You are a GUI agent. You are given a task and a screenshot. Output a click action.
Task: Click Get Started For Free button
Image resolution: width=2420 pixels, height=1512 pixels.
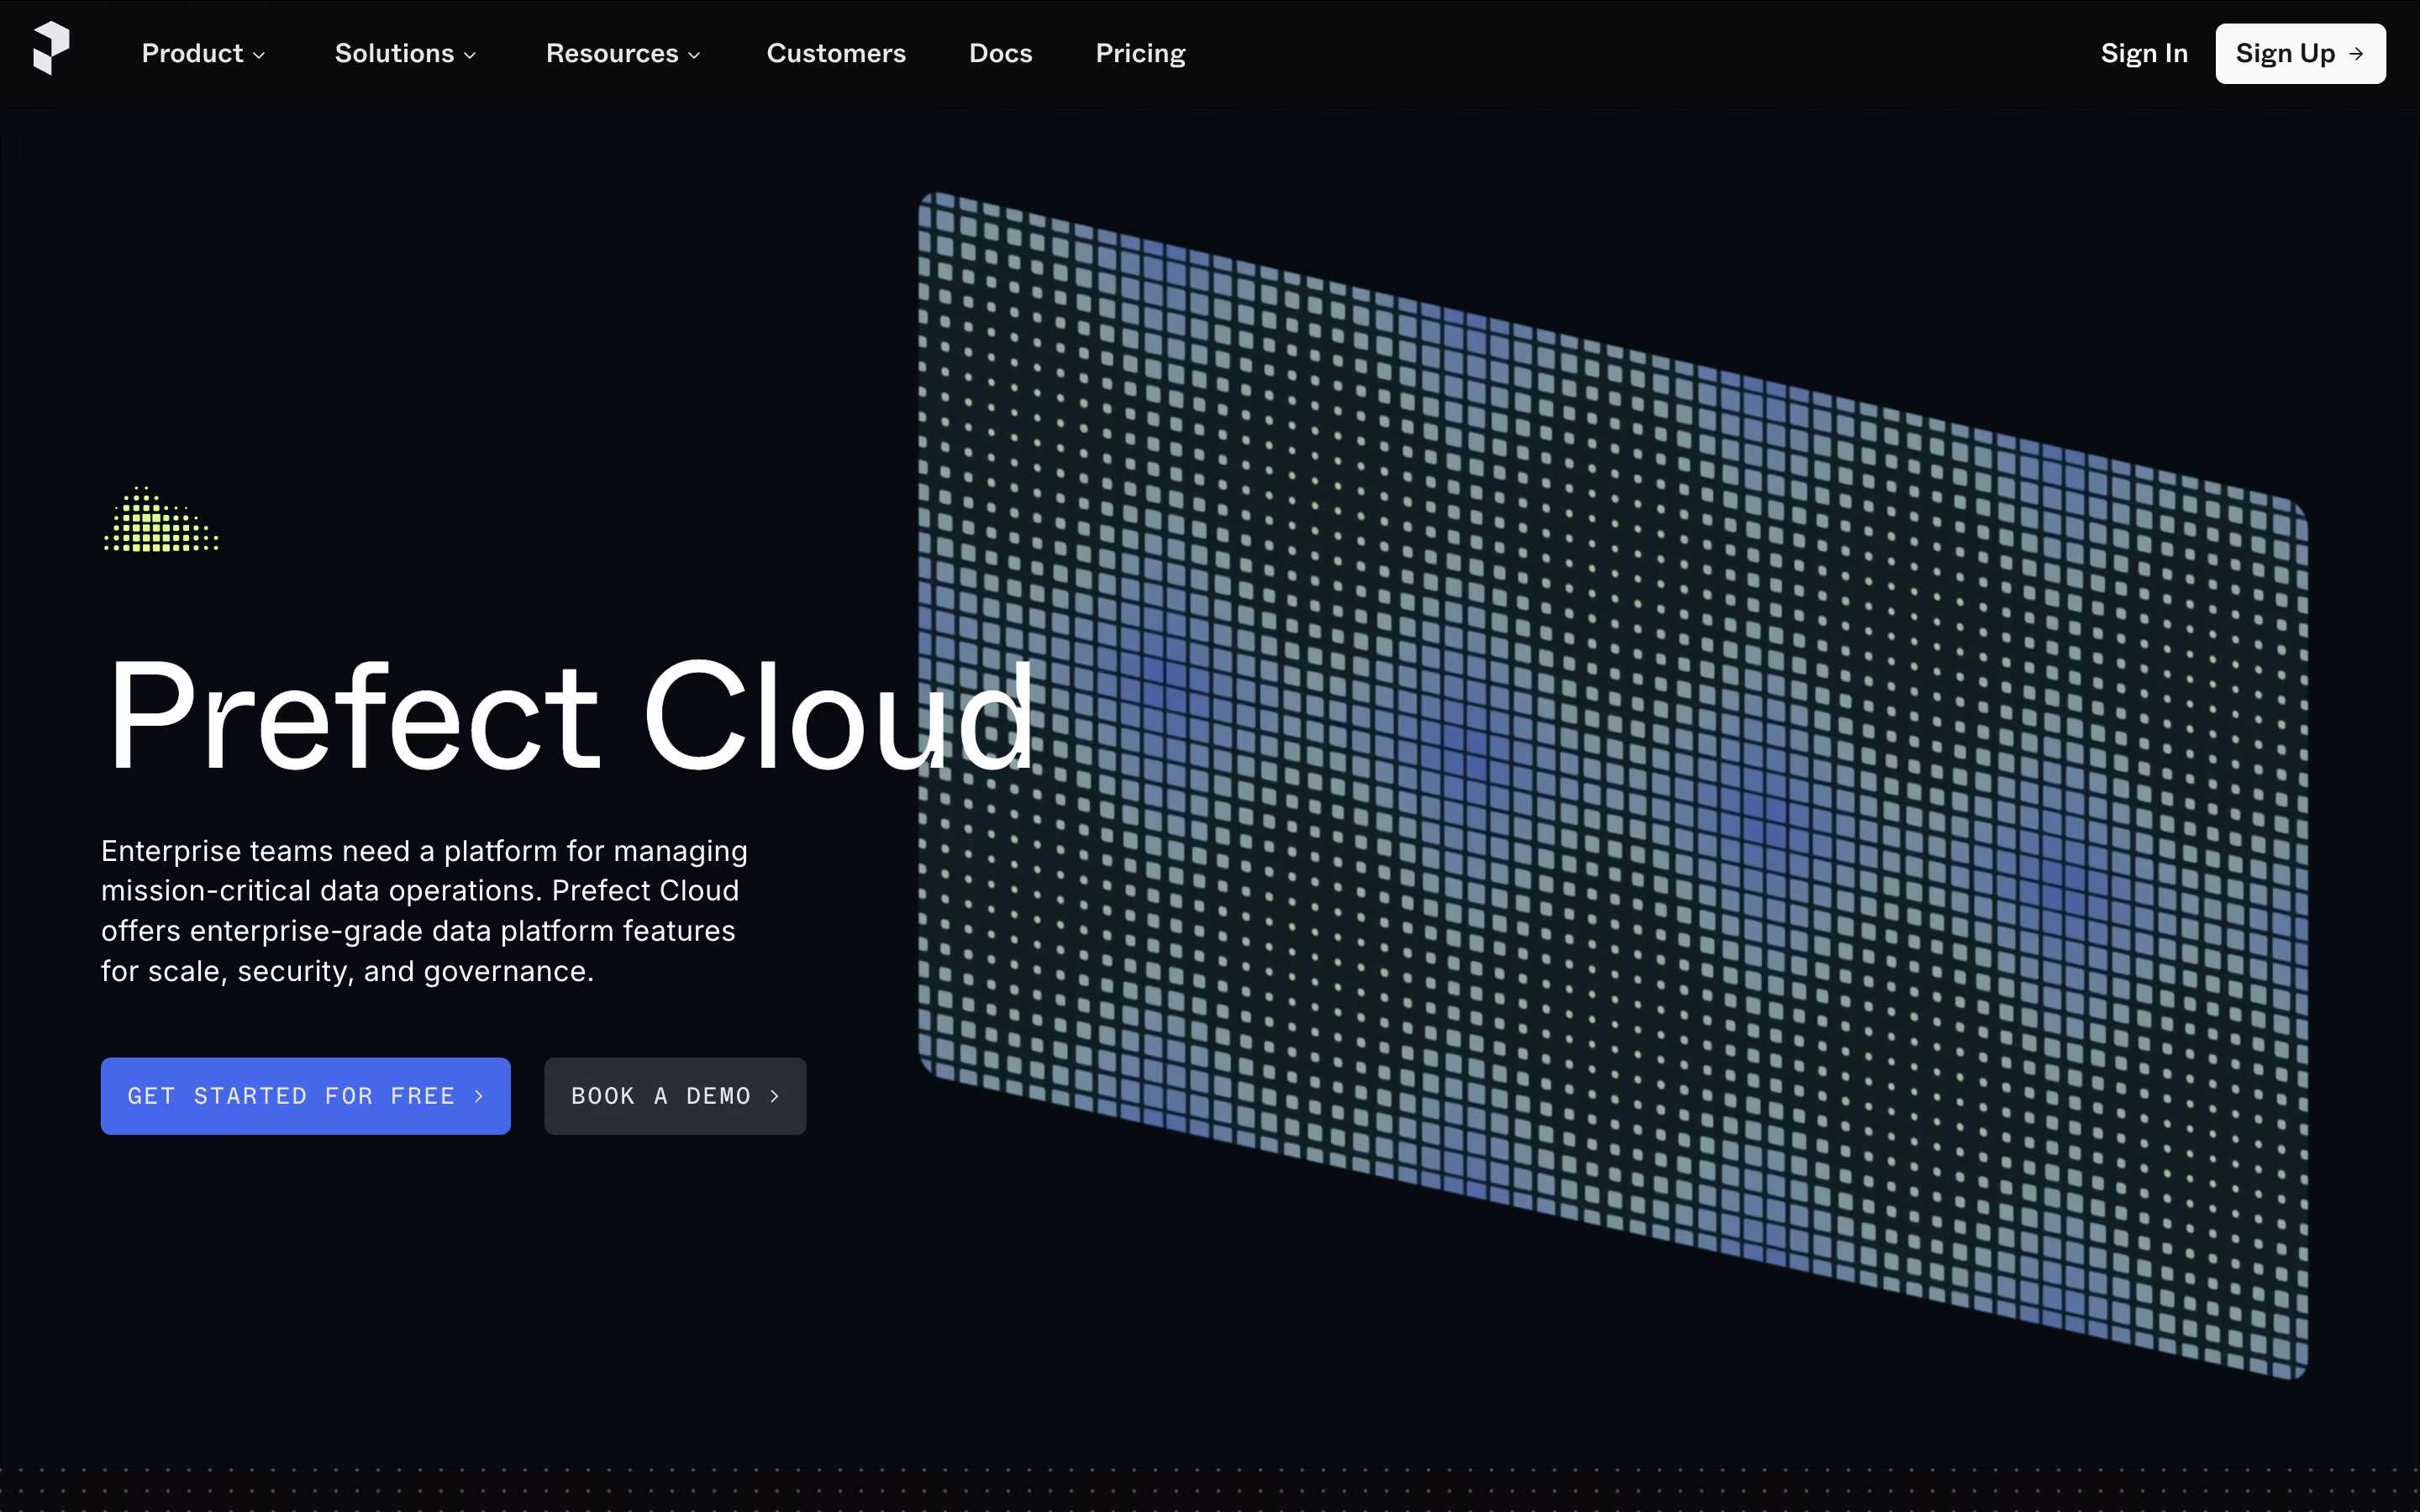(x=306, y=1096)
